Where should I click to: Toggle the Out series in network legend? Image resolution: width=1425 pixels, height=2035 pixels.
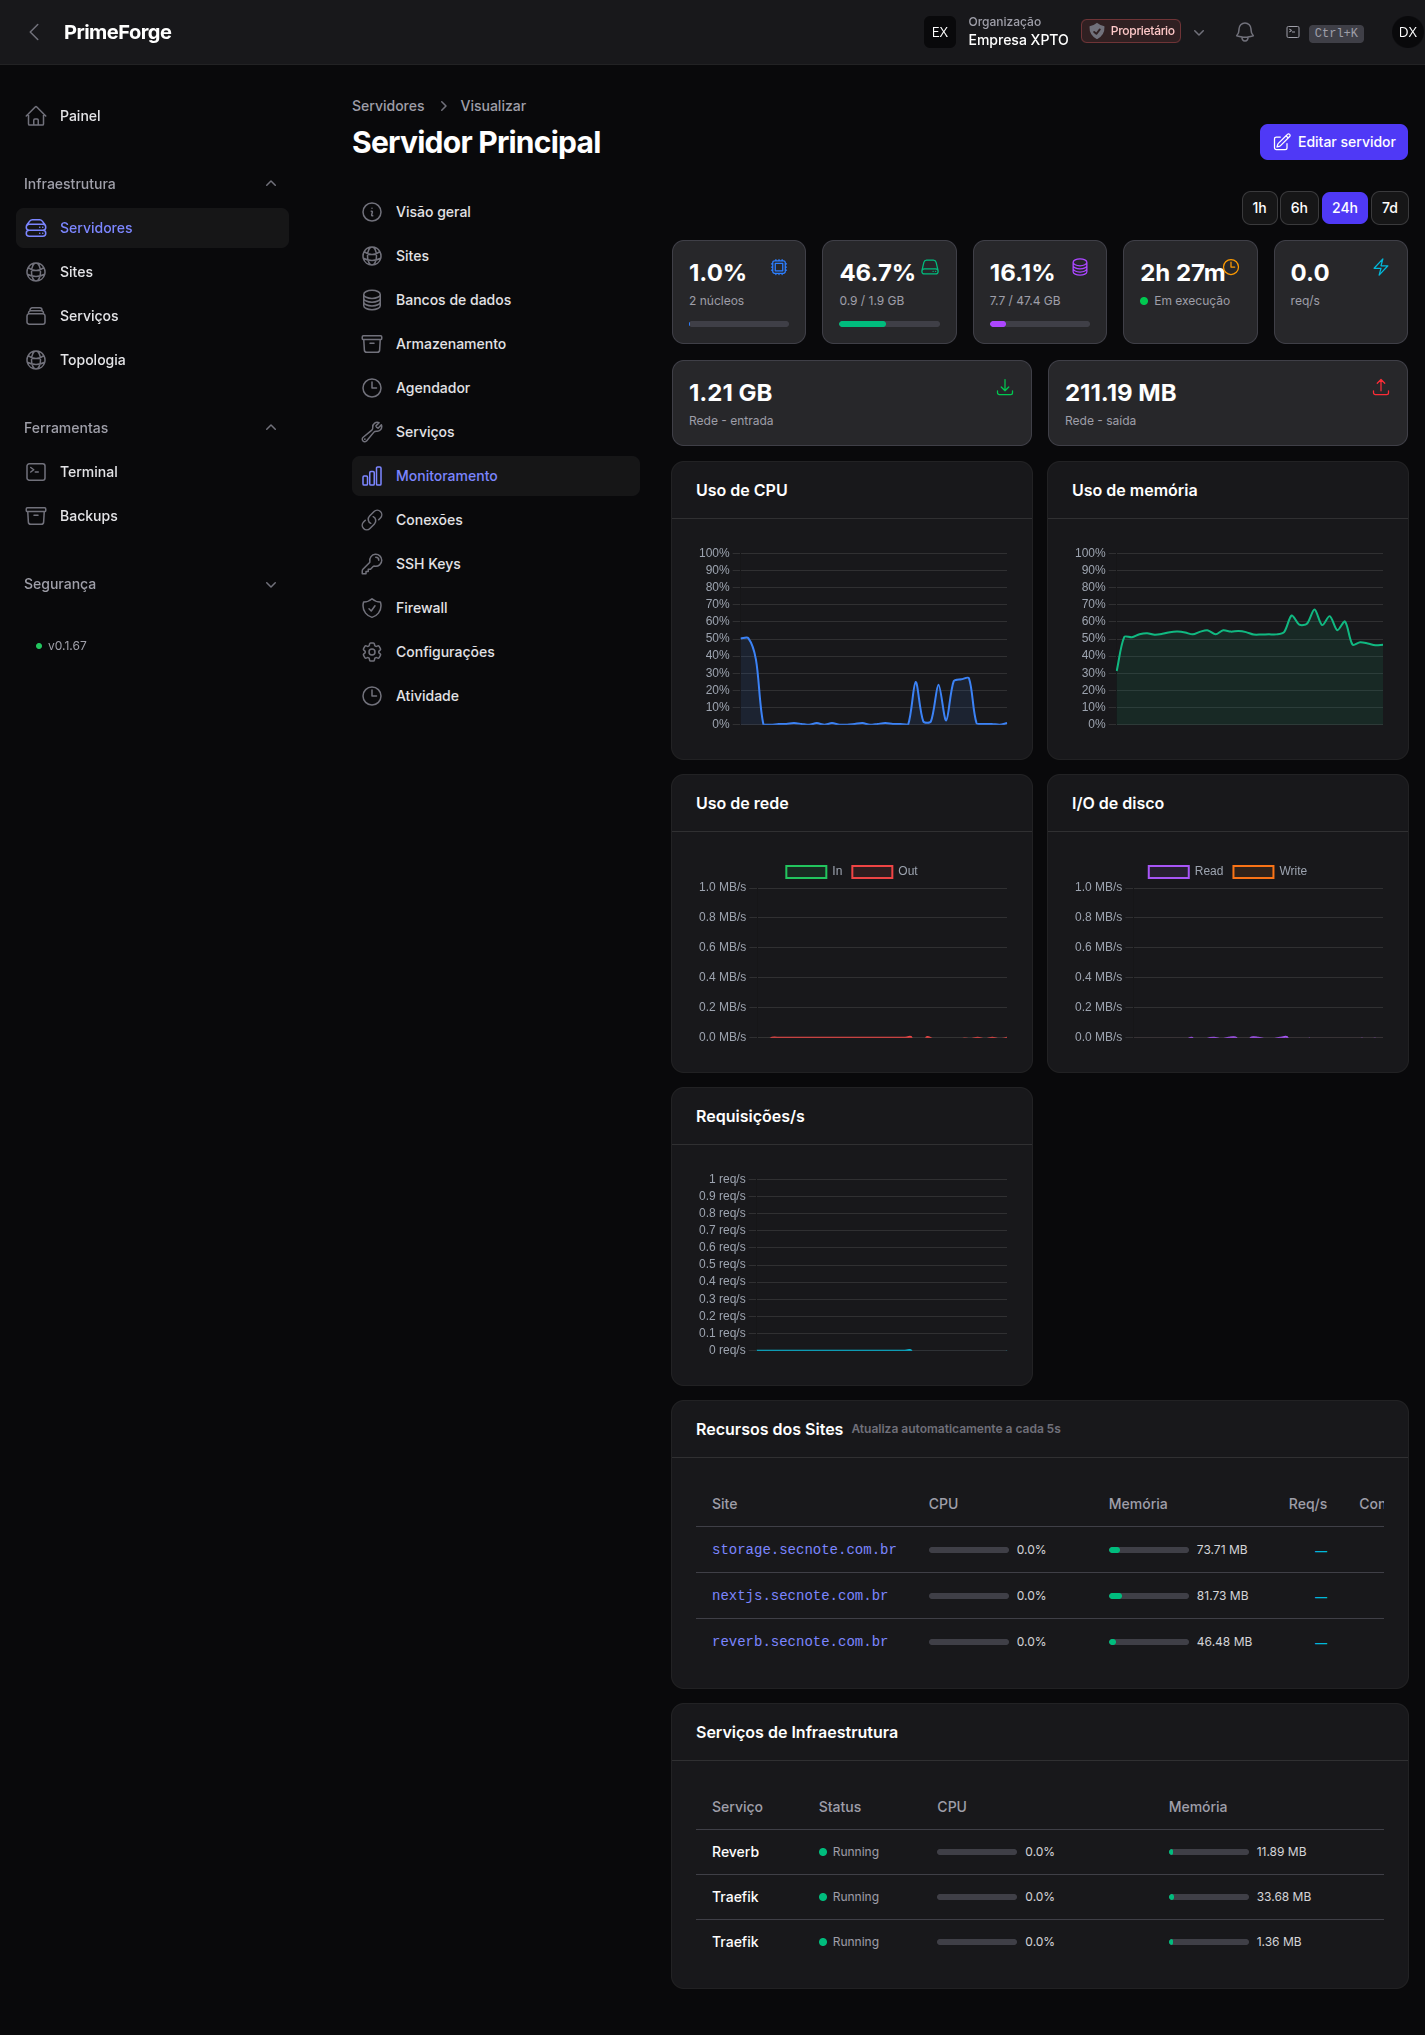884,871
